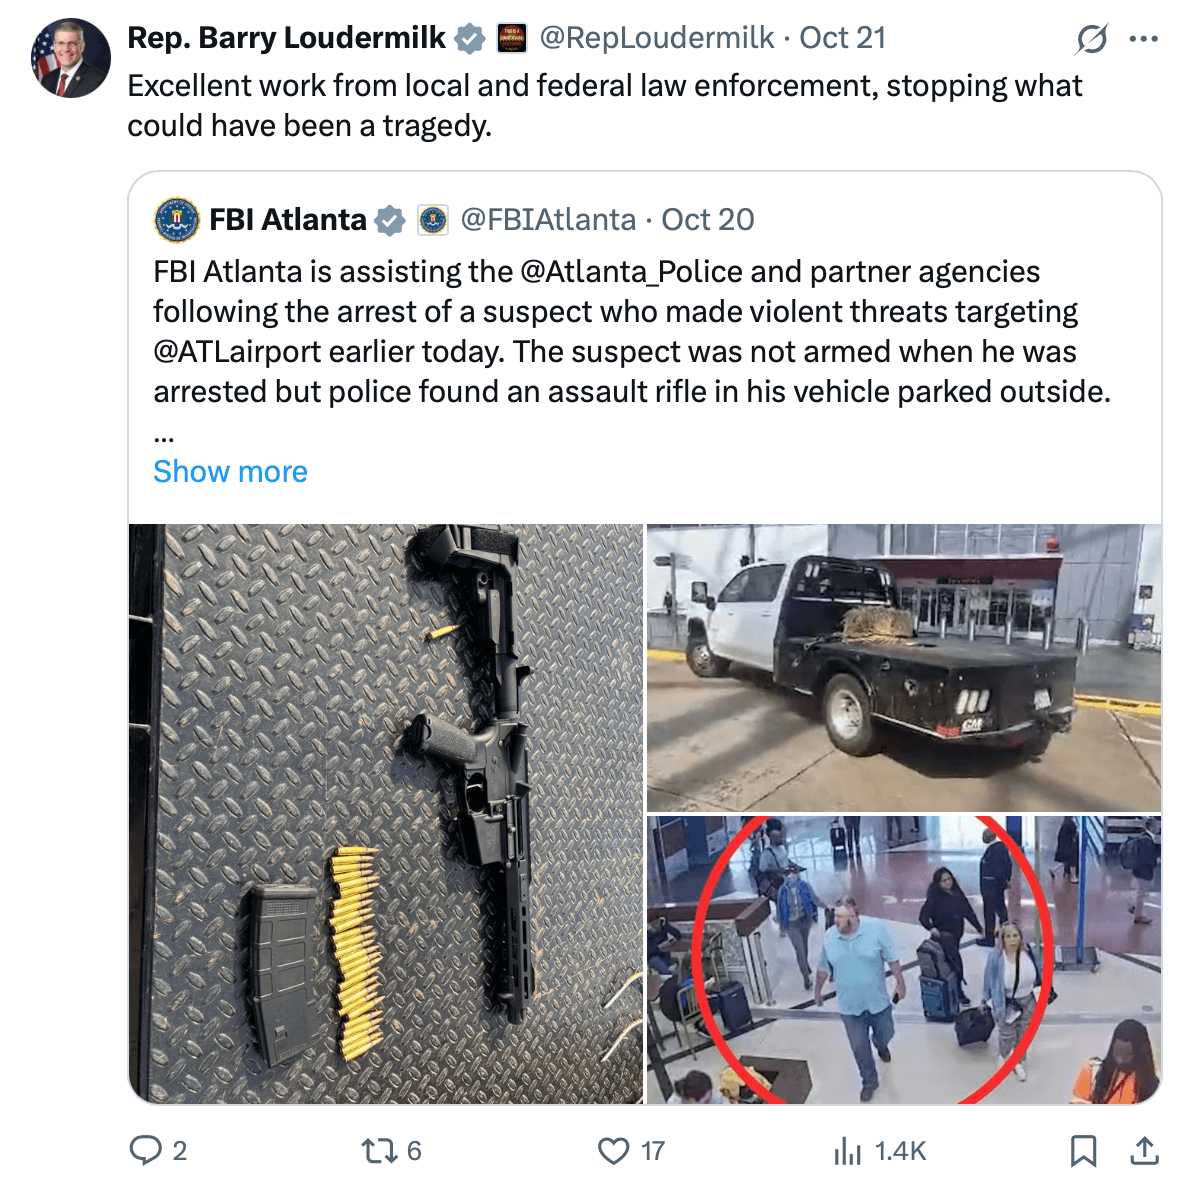Image resolution: width=1194 pixels, height=1190 pixels.
Task: Click the @FBIAtlanta handle
Action: tap(548, 220)
